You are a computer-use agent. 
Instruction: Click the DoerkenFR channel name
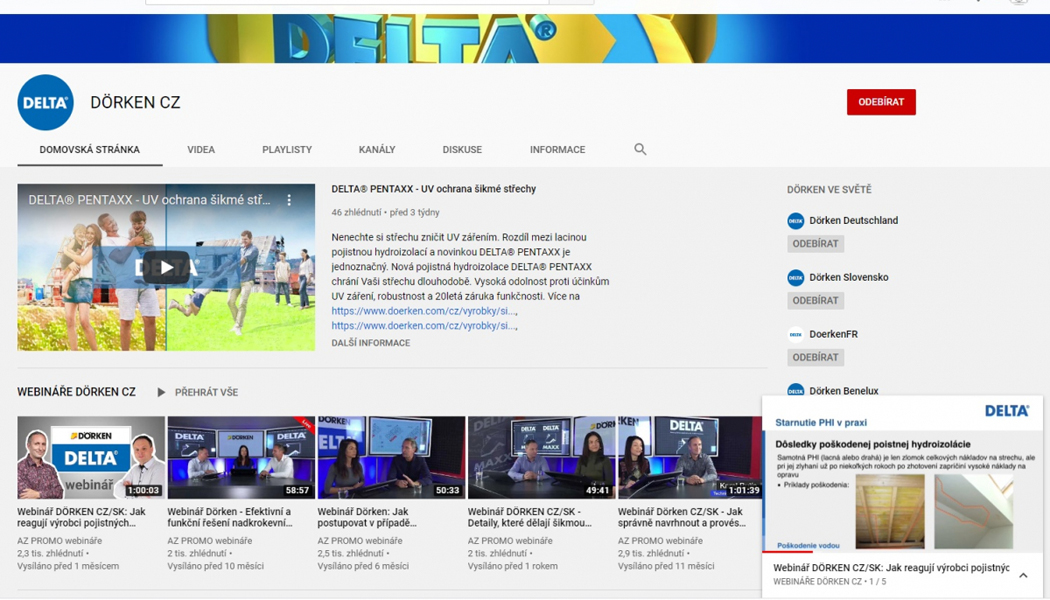pos(833,334)
